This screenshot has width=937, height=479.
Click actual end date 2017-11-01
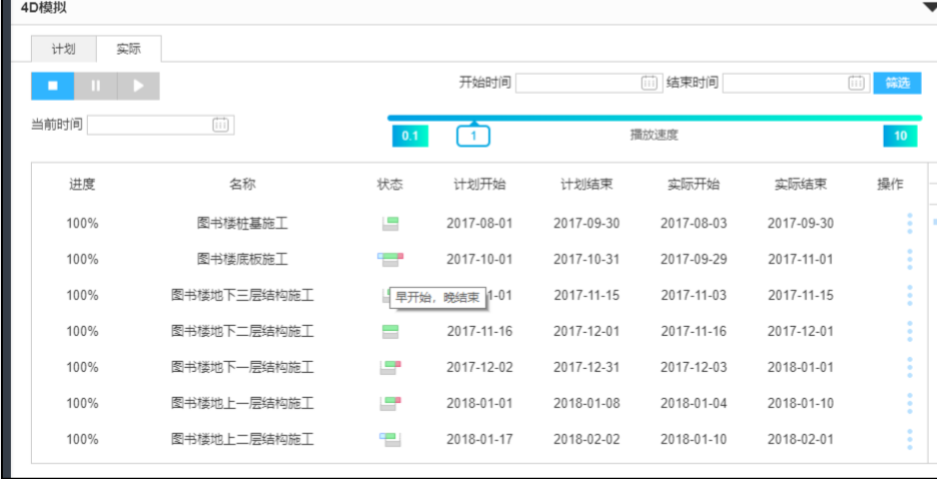click(x=801, y=259)
